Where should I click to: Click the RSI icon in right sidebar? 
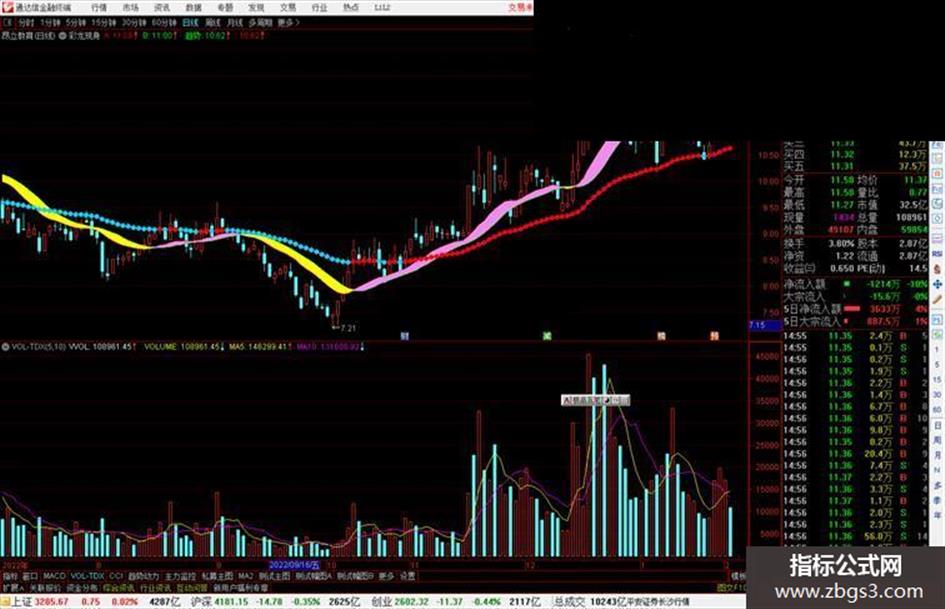[x=937, y=254]
